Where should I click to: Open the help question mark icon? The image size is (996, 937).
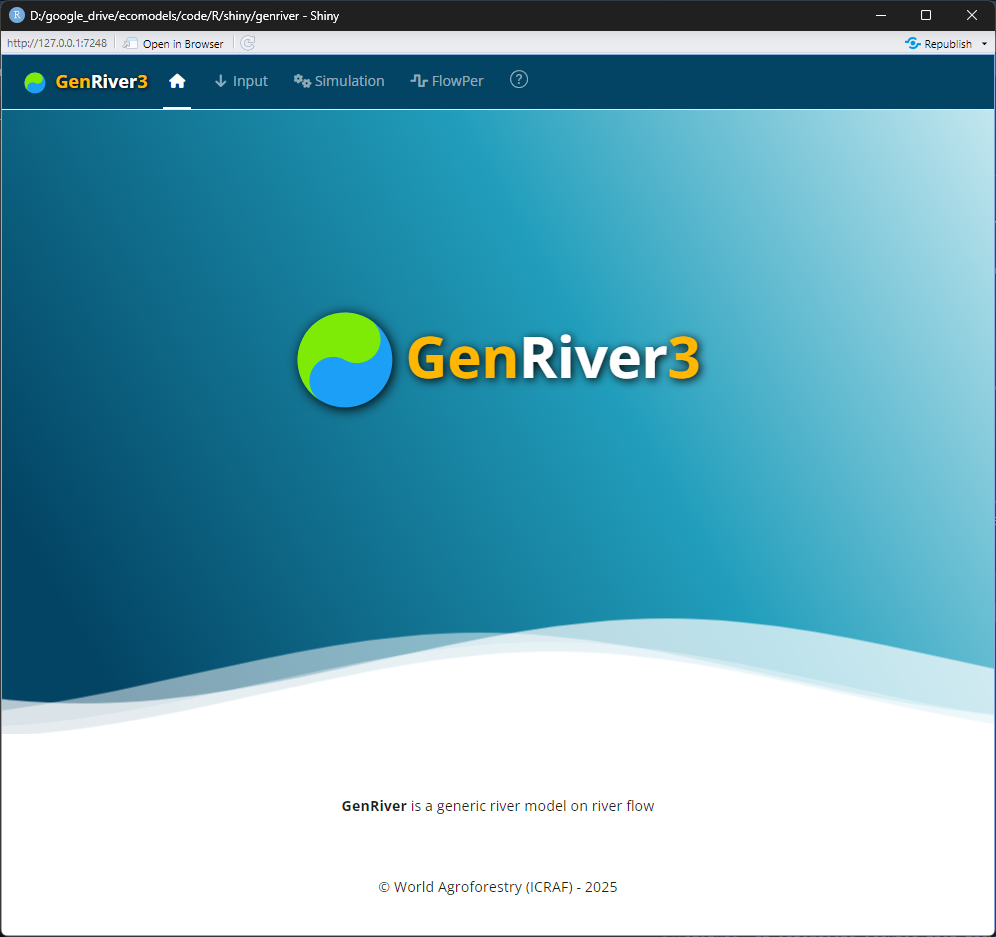519,79
